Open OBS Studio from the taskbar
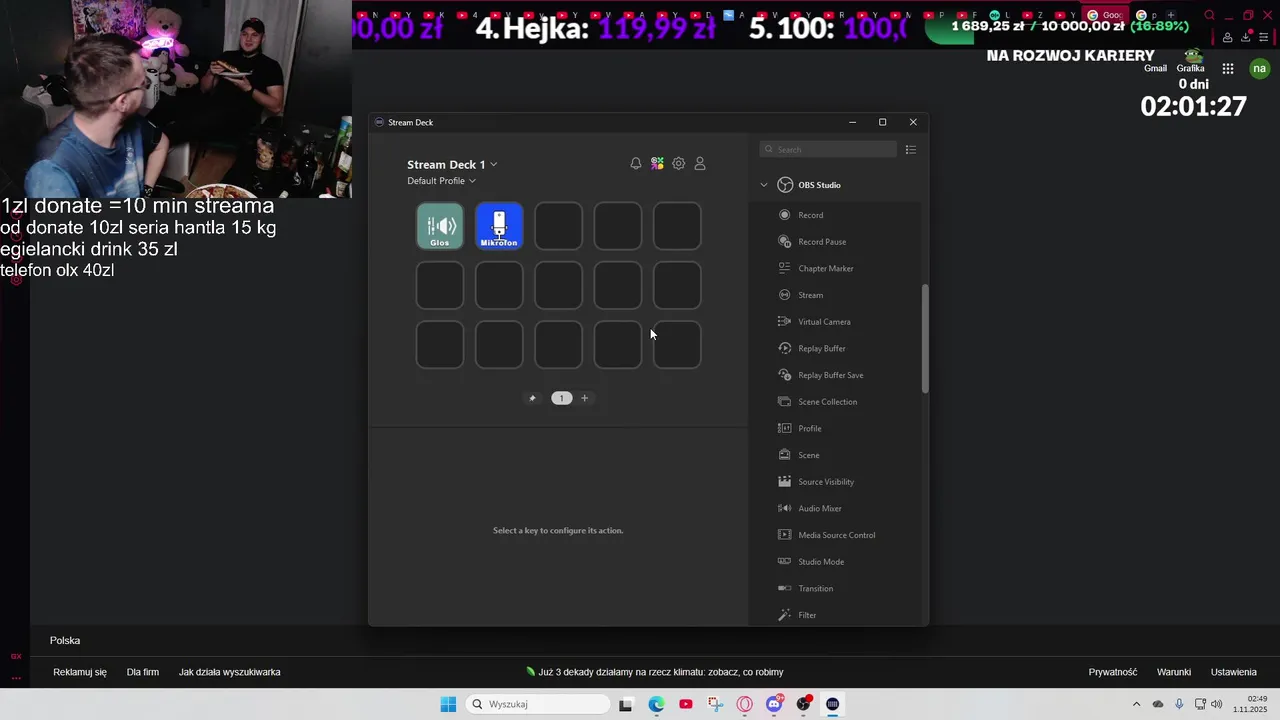This screenshot has height=720, width=1280. [803, 704]
